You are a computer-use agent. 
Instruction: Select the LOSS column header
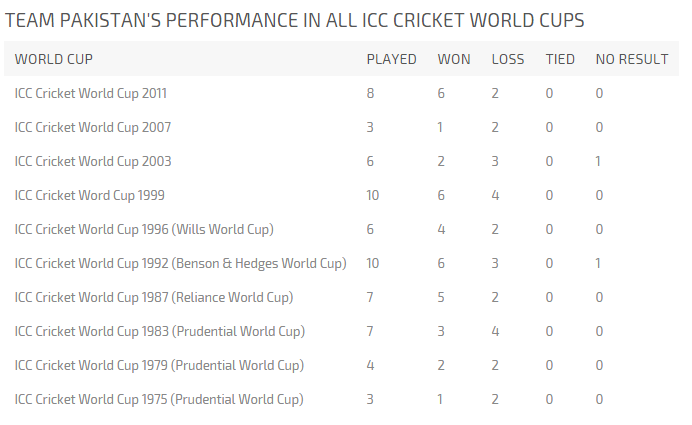(x=508, y=59)
